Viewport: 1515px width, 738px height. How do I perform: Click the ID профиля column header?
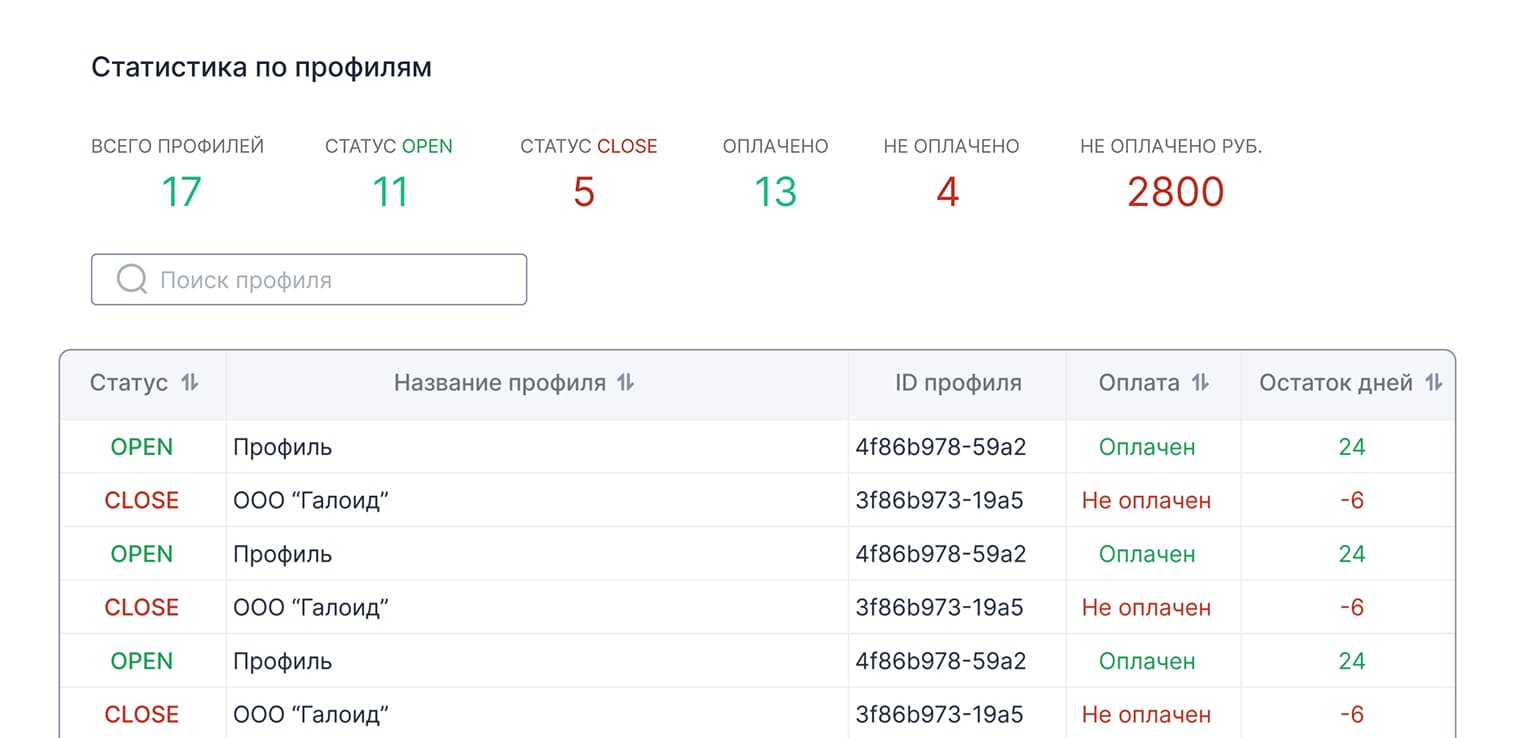[x=957, y=383]
